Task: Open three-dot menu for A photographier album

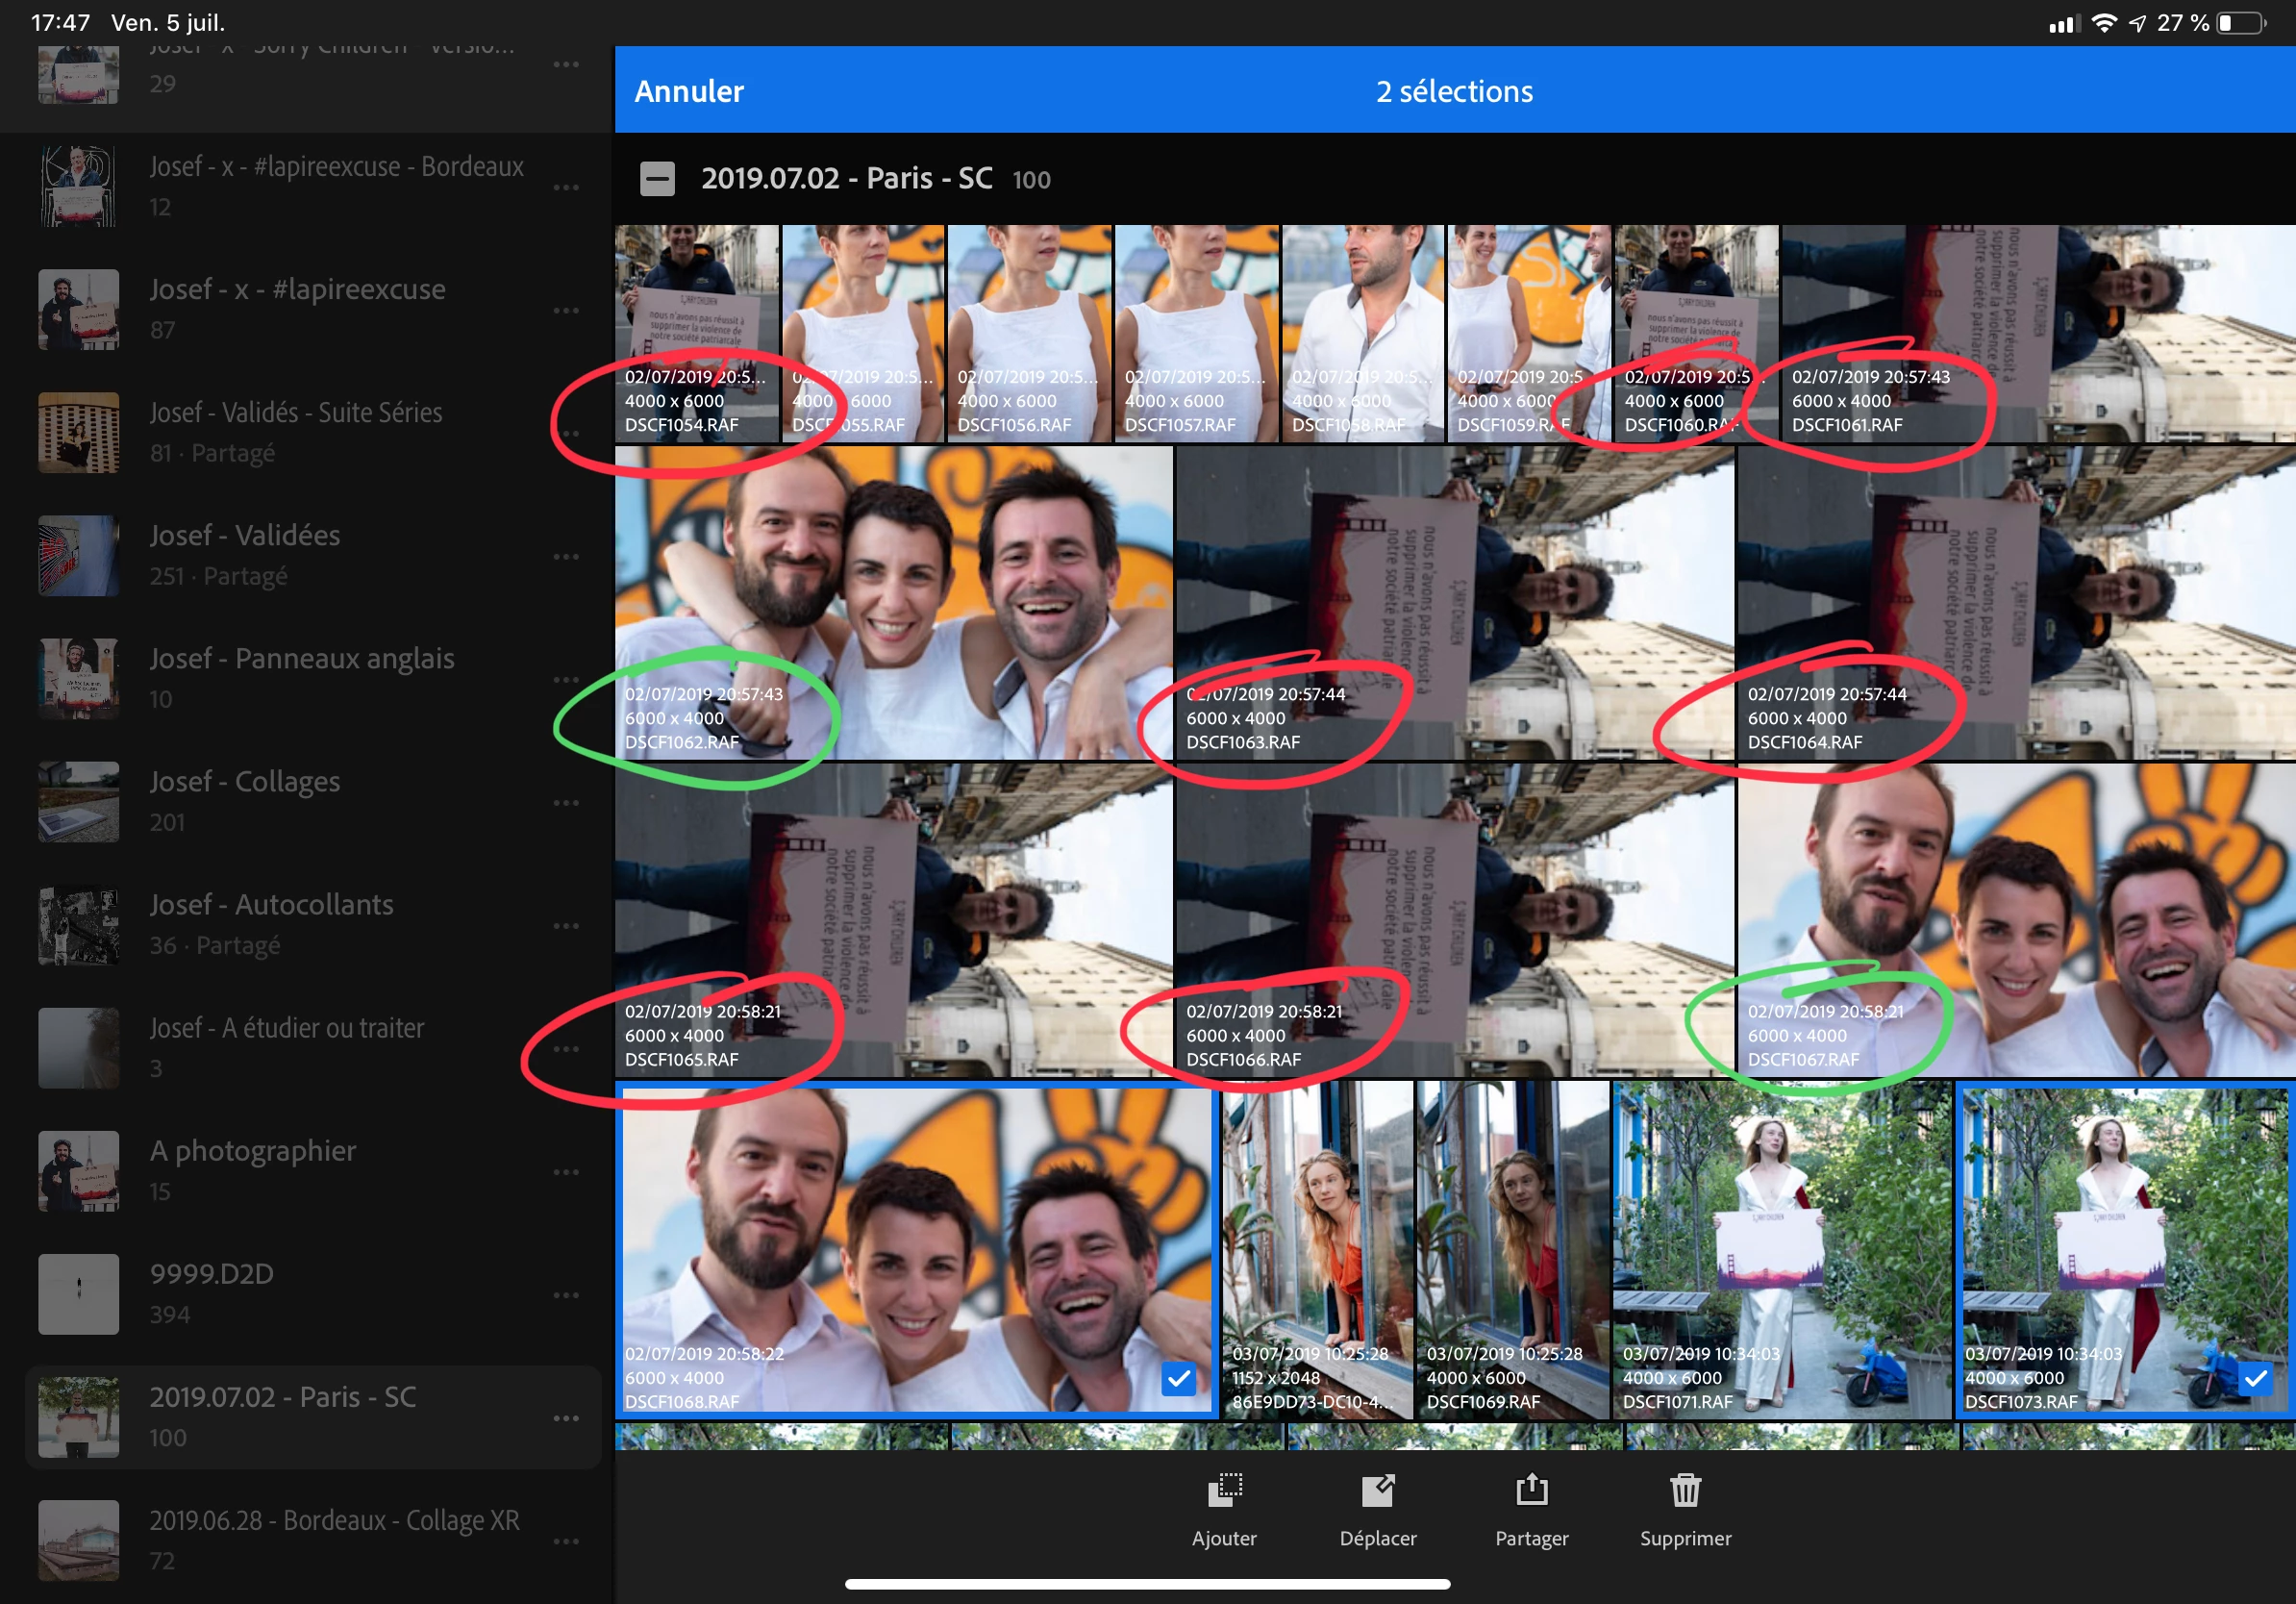Action: [x=566, y=1172]
